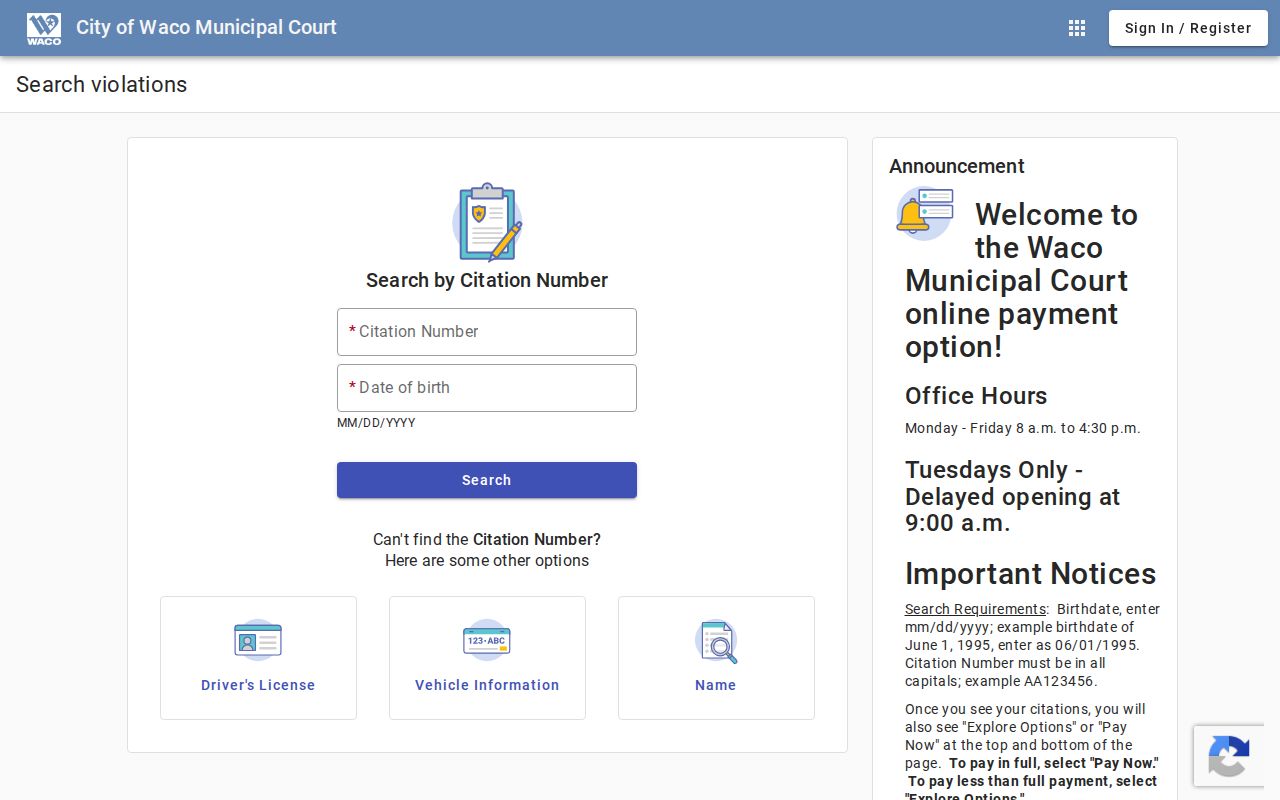Click "Can't find the Citation Number?" text

[487, 540]
